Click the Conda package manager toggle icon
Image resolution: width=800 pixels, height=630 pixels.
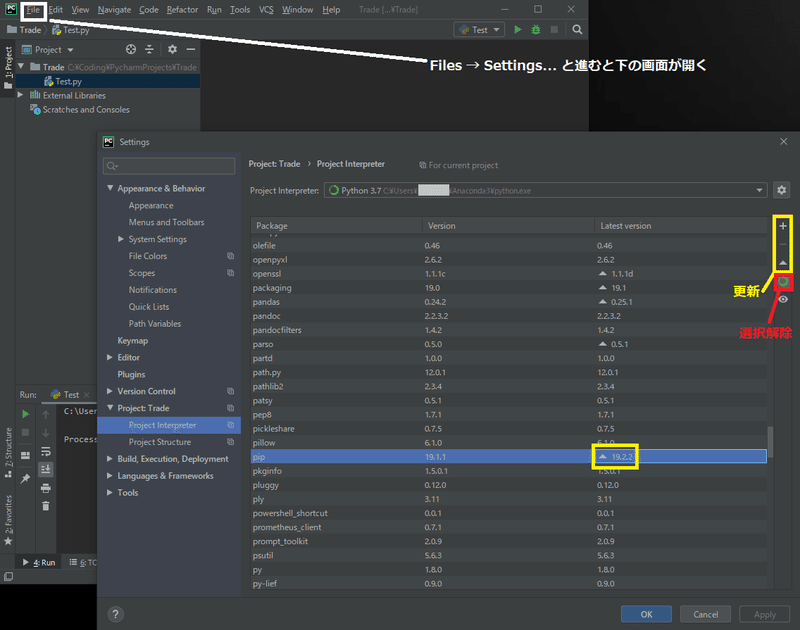click(x=783, y=282)
